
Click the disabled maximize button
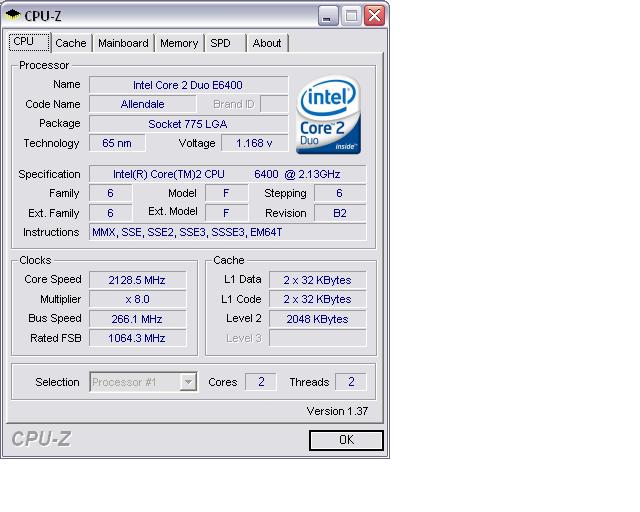coord(351,16)
